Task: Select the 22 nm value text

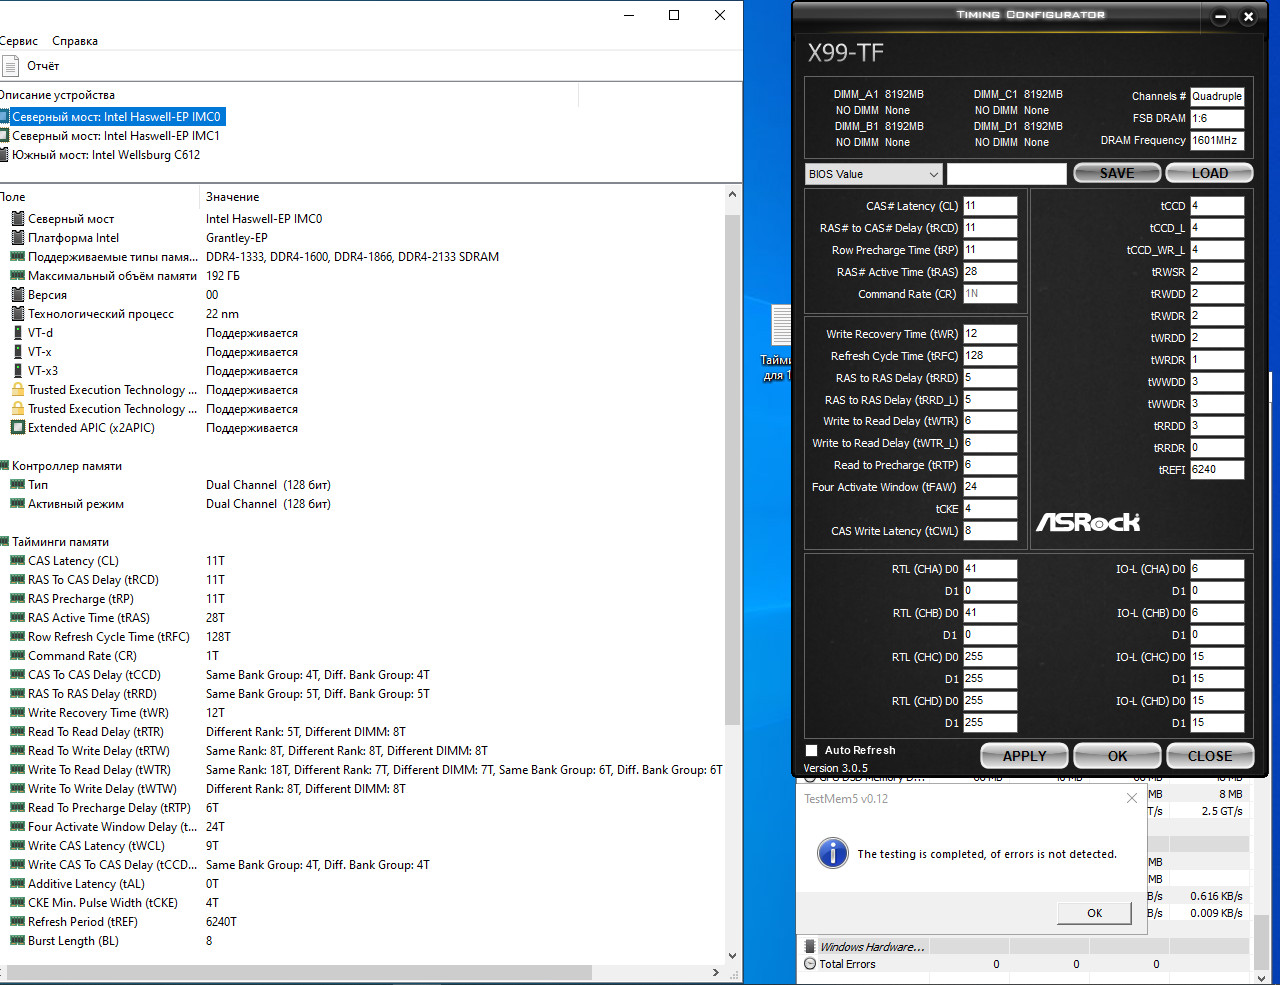Action: pyautogui.click(x=222, y=314)
